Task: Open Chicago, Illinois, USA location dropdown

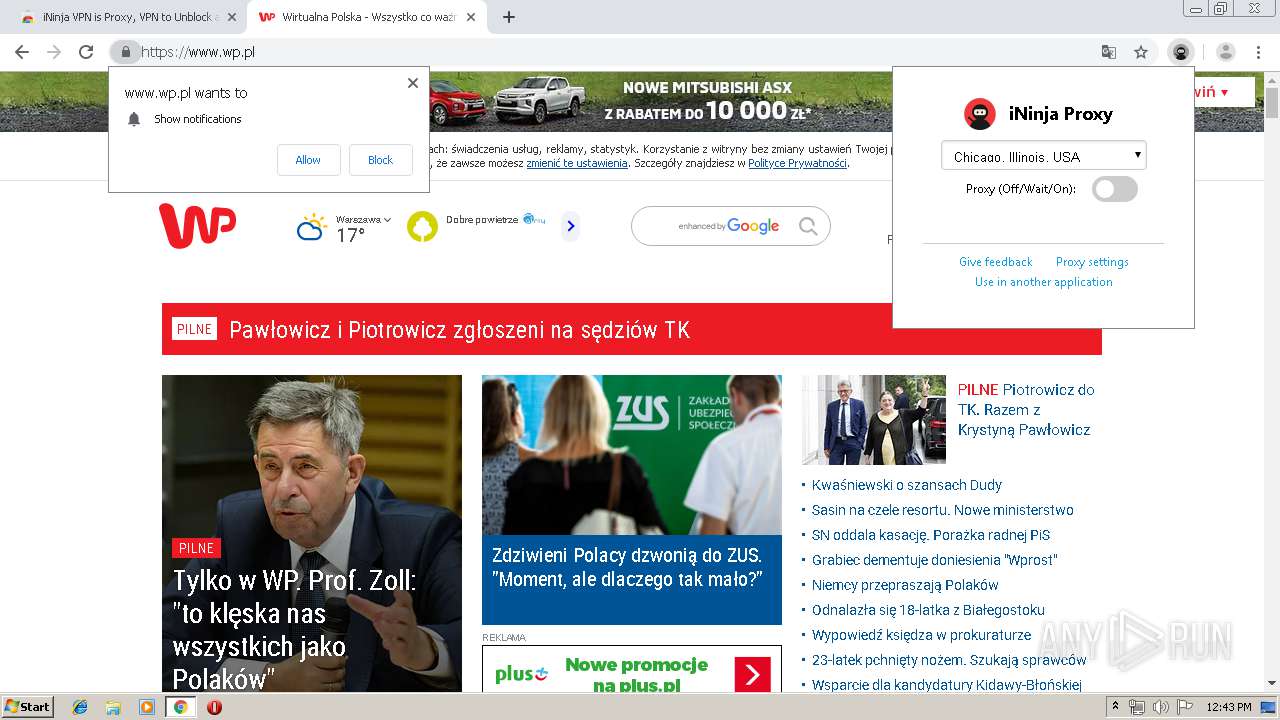Action: pos(1044,156)
